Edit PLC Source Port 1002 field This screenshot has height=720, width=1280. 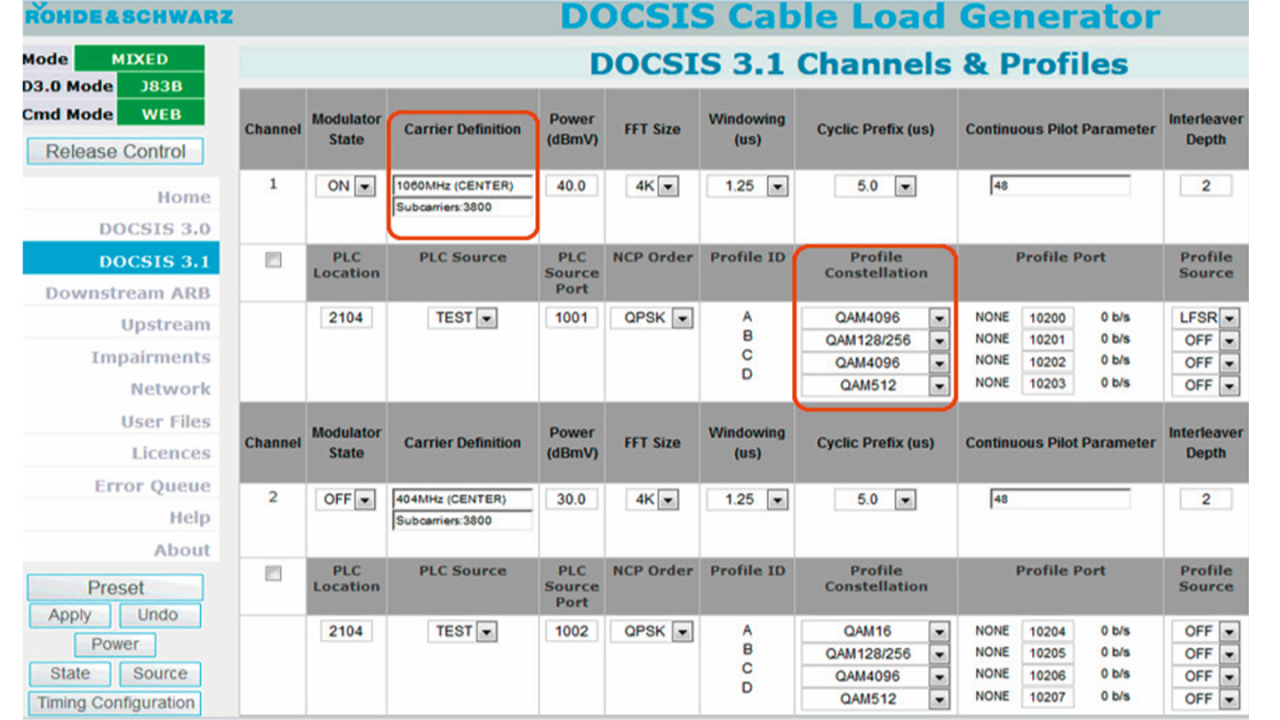click(572, 632)
